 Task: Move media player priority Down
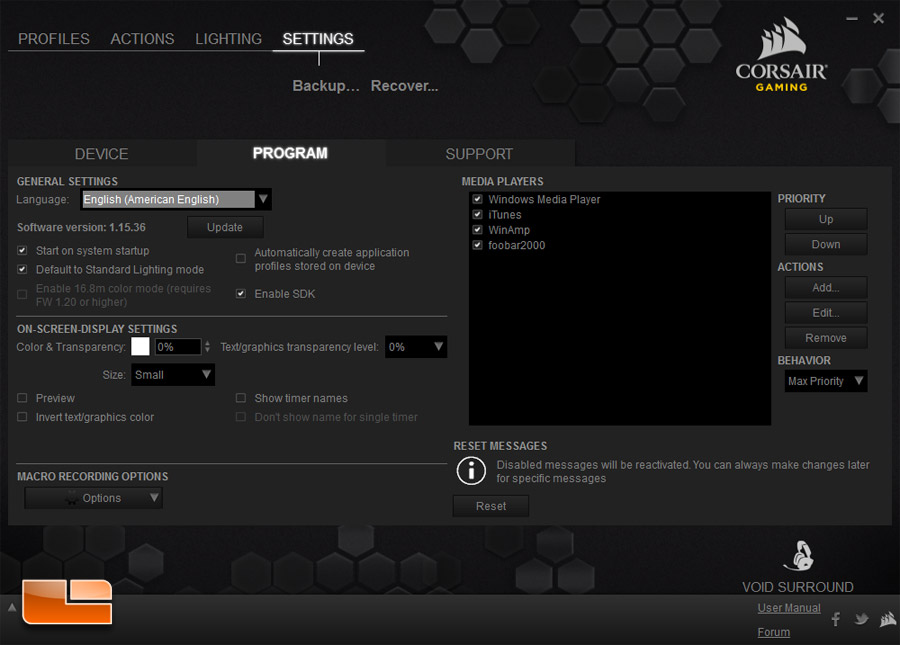coord(826,244)
